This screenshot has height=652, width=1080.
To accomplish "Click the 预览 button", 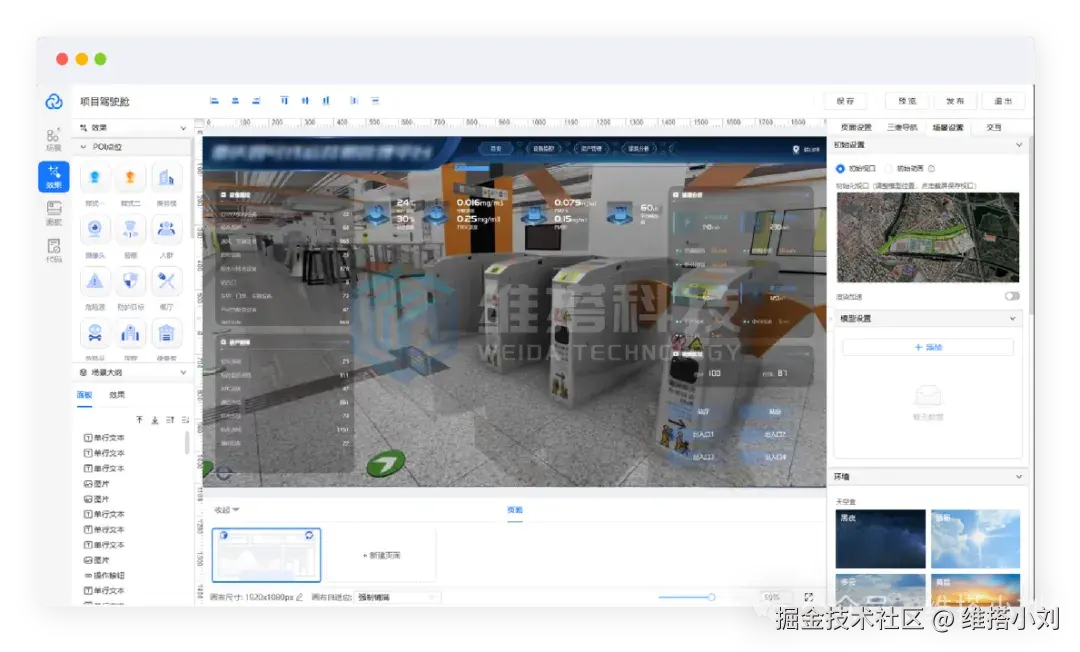I will (907, 101).
